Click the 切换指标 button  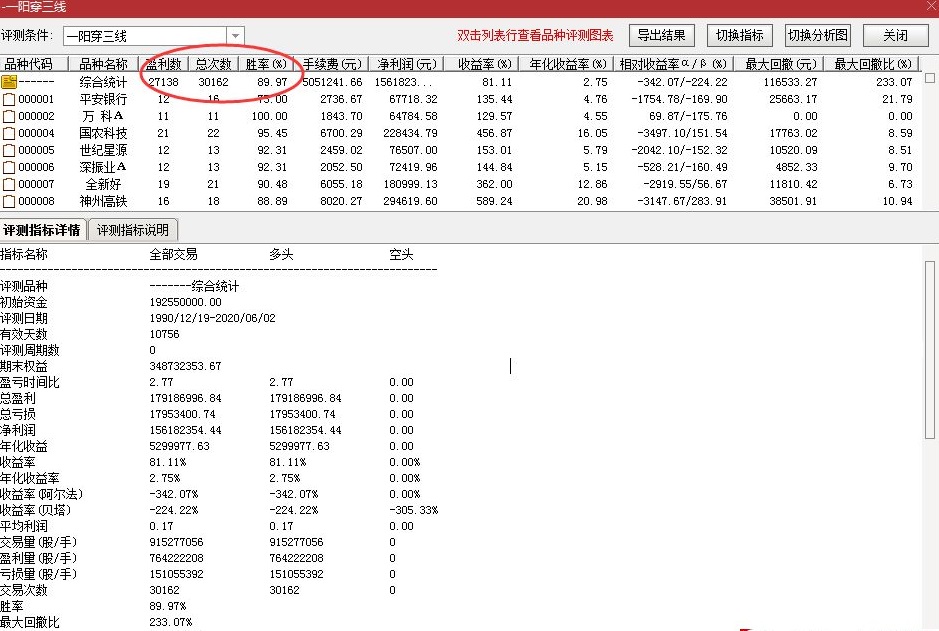[740, 35]
